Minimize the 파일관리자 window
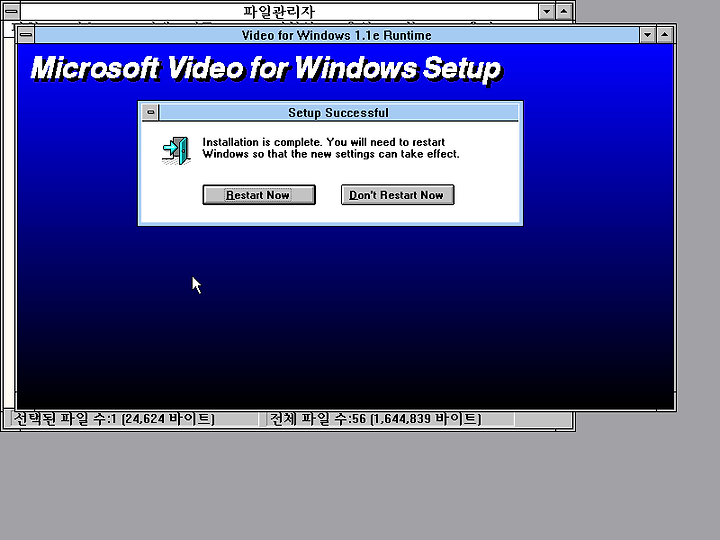The height and width of the screenshot is (540, 720). [x=546, y=11]
